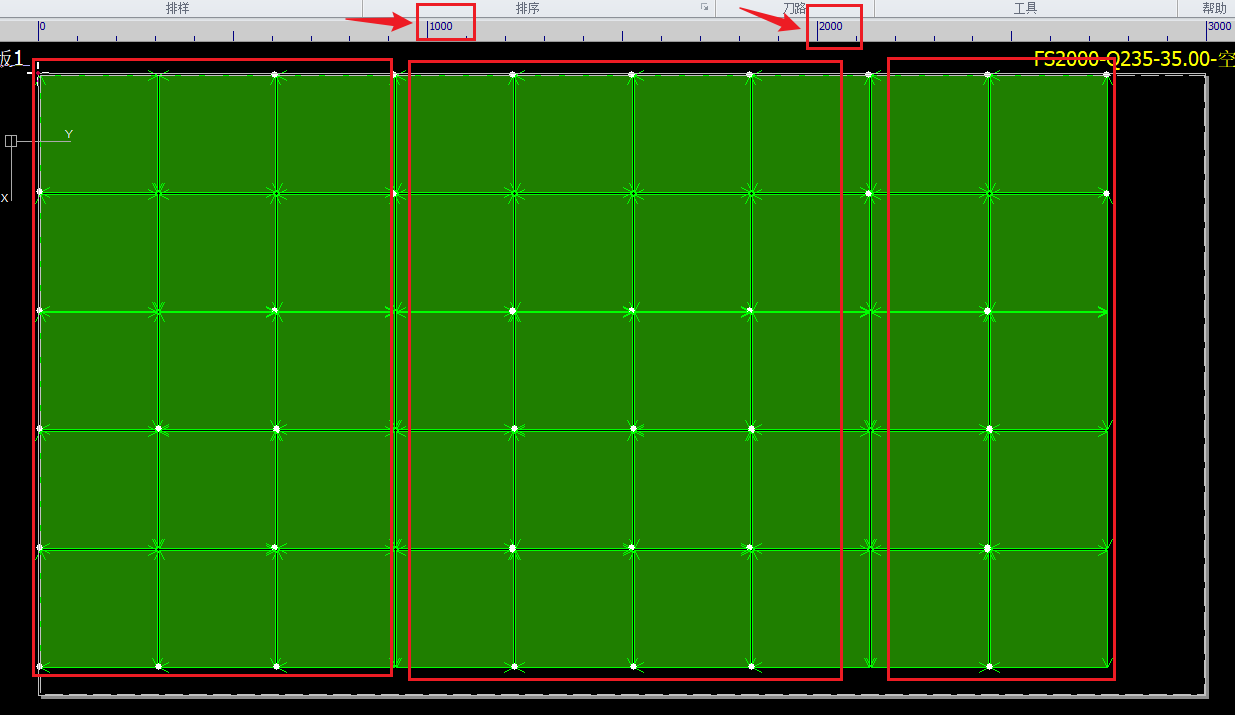Open the 排序 group dialog launcher

(x=705, y=7)
